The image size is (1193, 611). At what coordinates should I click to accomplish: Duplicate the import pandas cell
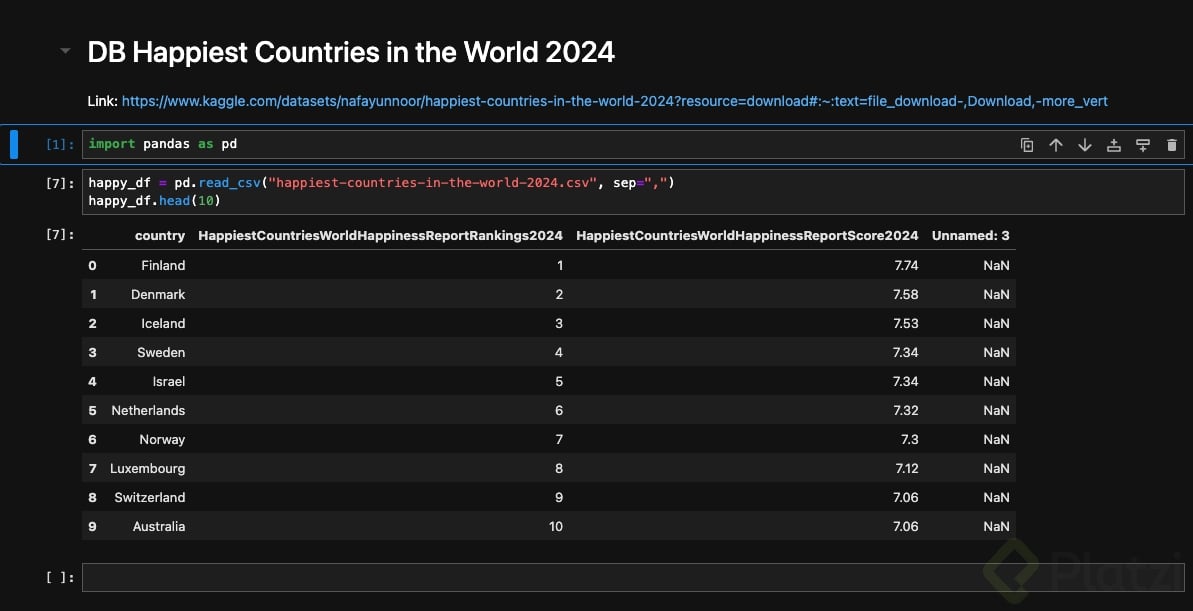click(1026, 145)
